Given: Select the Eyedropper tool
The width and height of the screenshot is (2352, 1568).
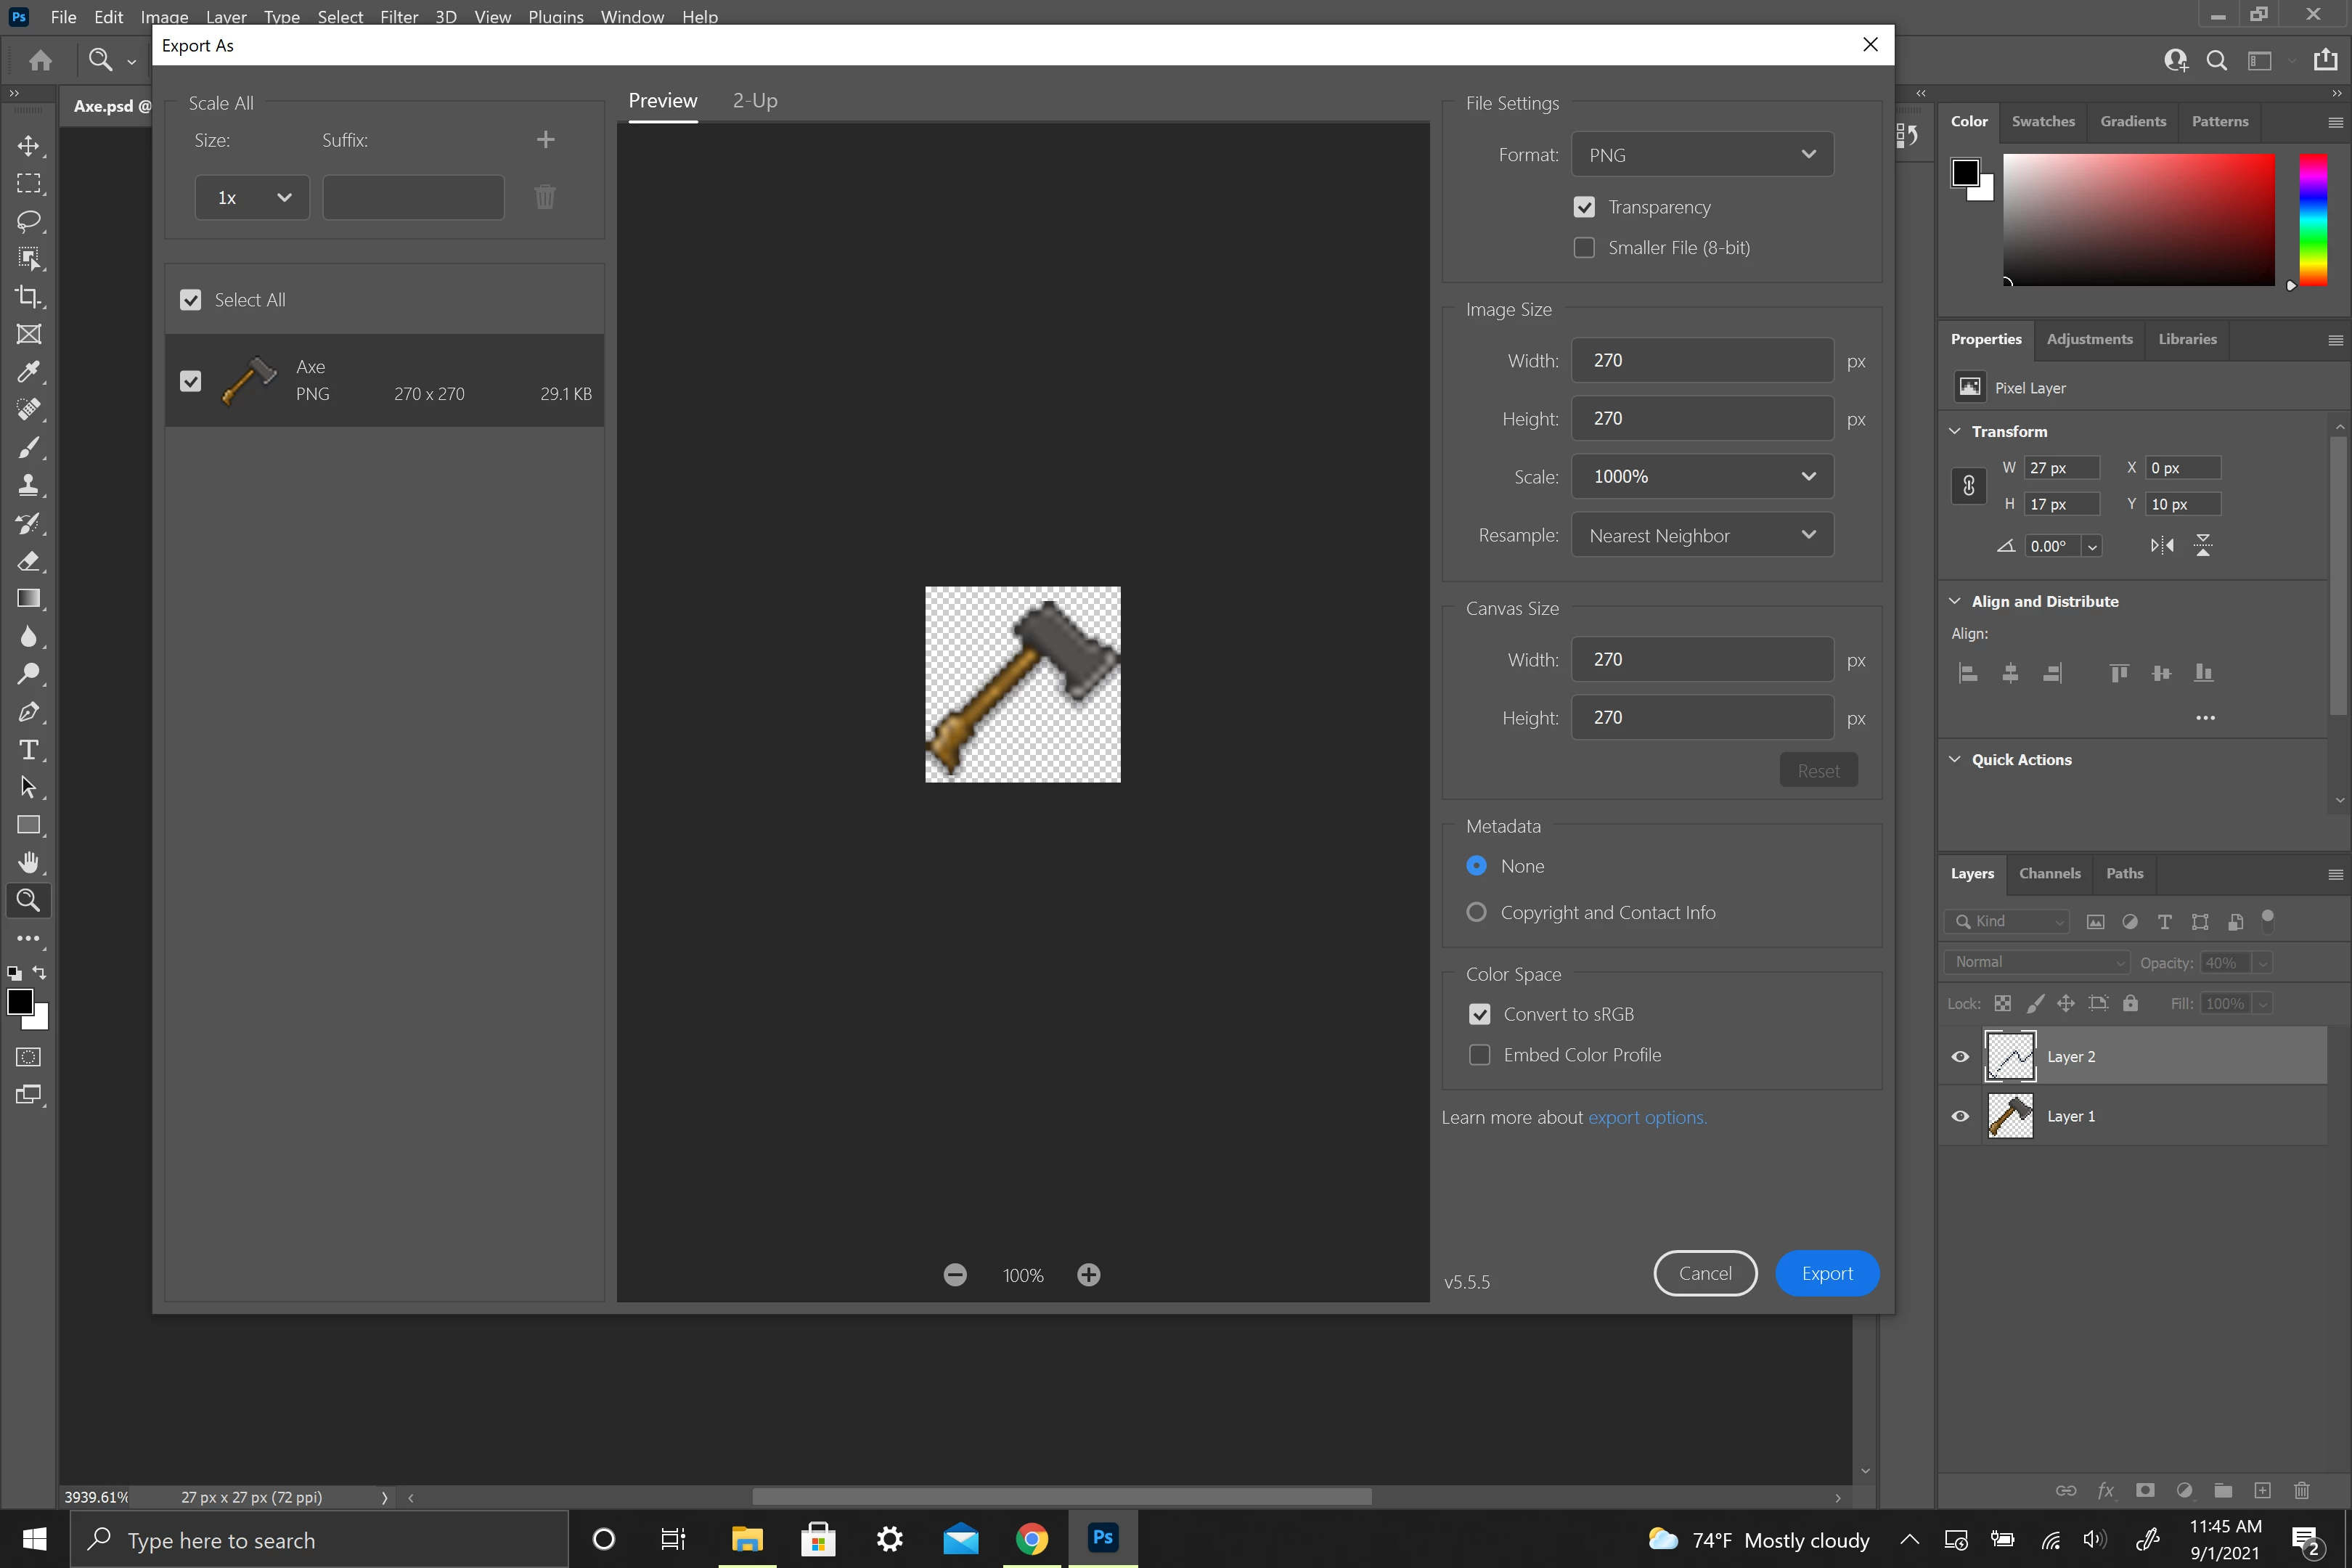Looking at the screenshot, I should point(29,372).
